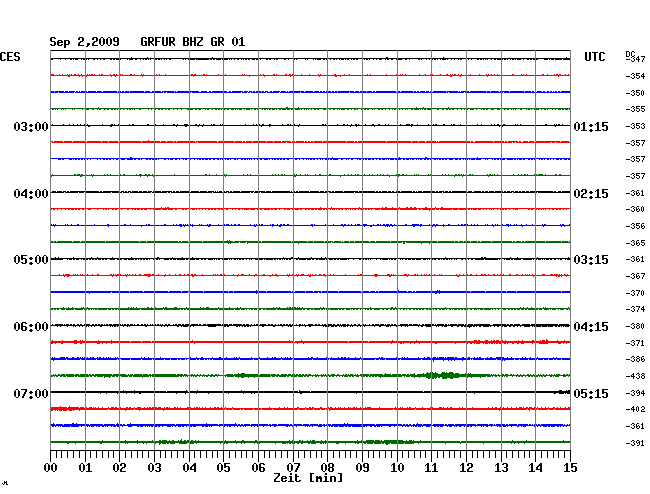Screen dimensions: 650x494
Task: Click the "02:15" UTC time label
Action: [x=591, y=194]
